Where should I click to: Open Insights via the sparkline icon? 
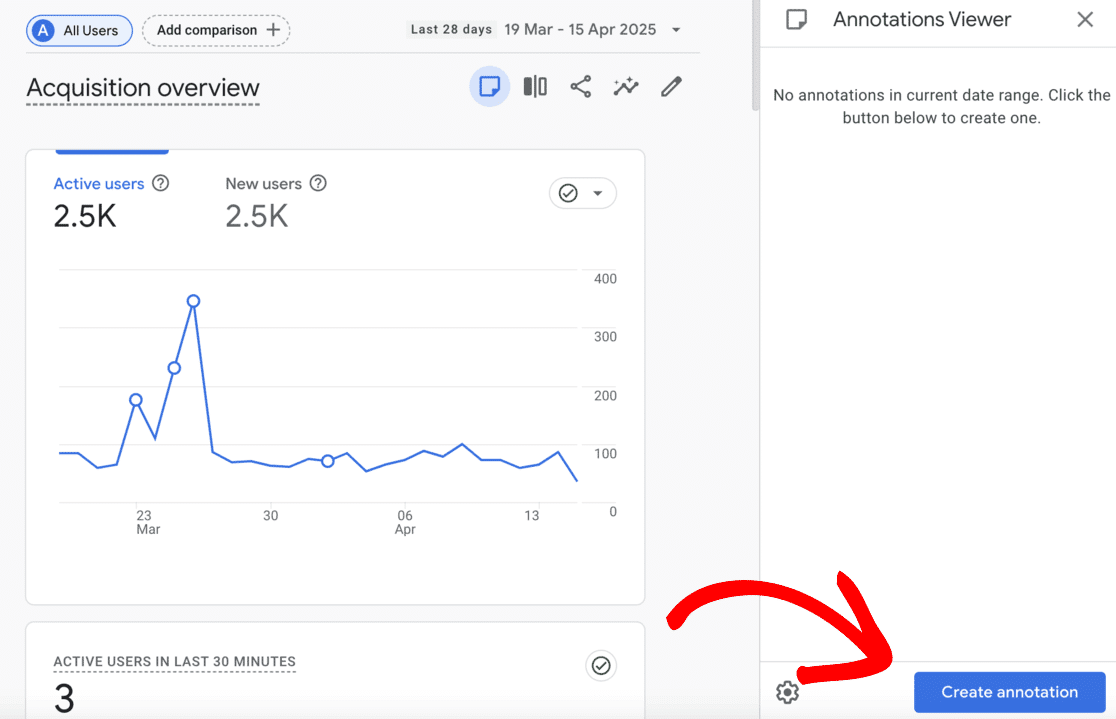tap(625, 87)
